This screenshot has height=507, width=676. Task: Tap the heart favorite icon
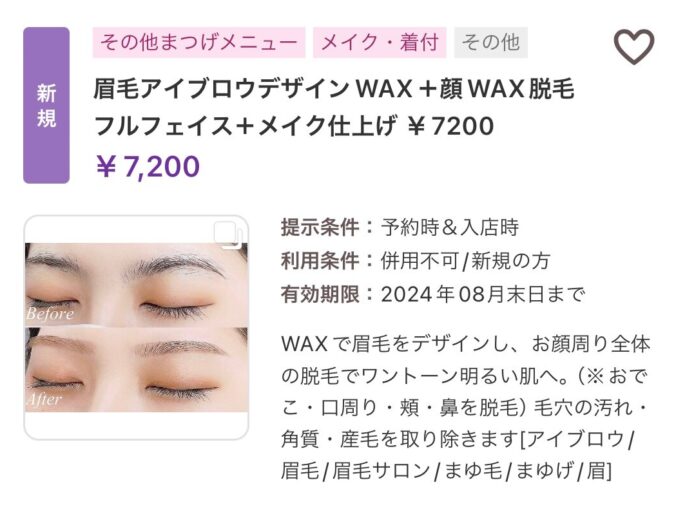[x=634, y=46]
